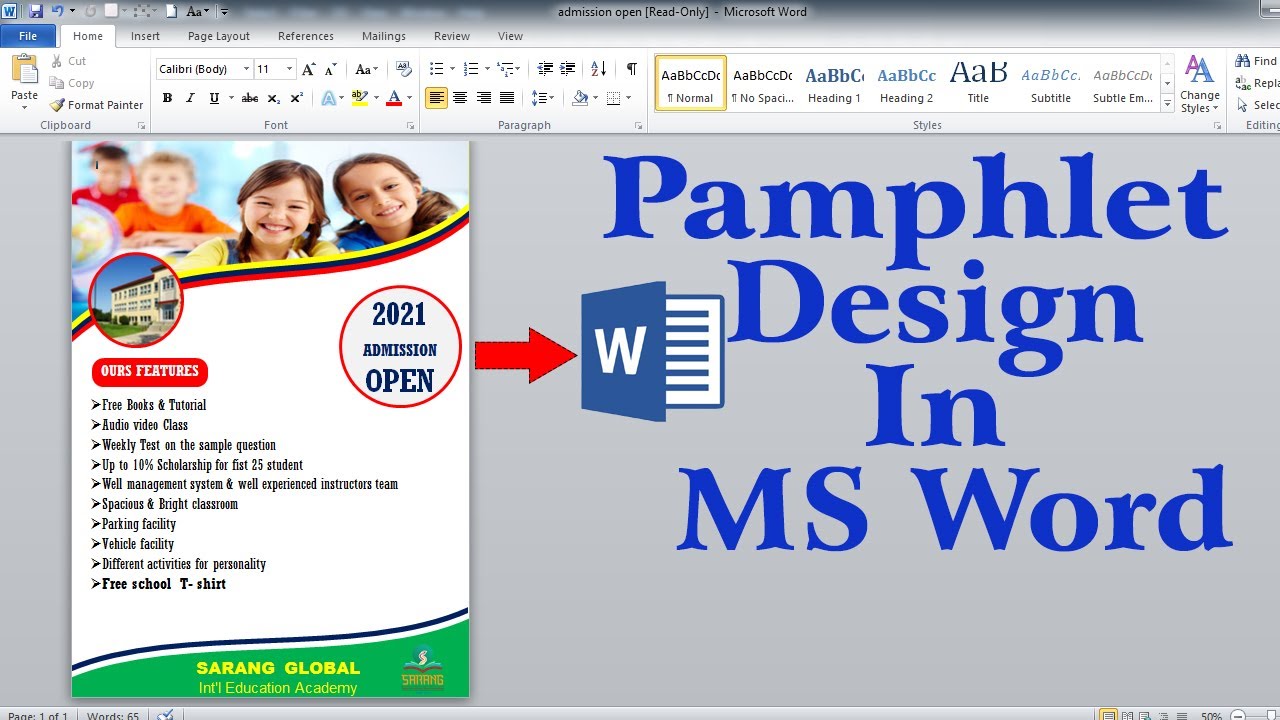
Task: Open the Font dialog launcher
Action: click(410, 126)
